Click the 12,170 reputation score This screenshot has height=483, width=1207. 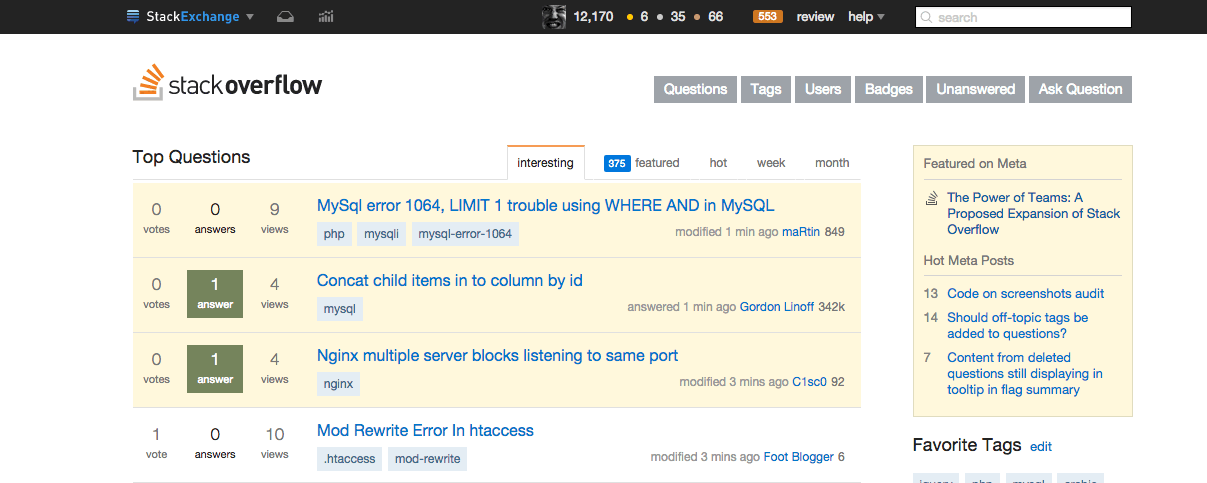[x=593, y=17]
